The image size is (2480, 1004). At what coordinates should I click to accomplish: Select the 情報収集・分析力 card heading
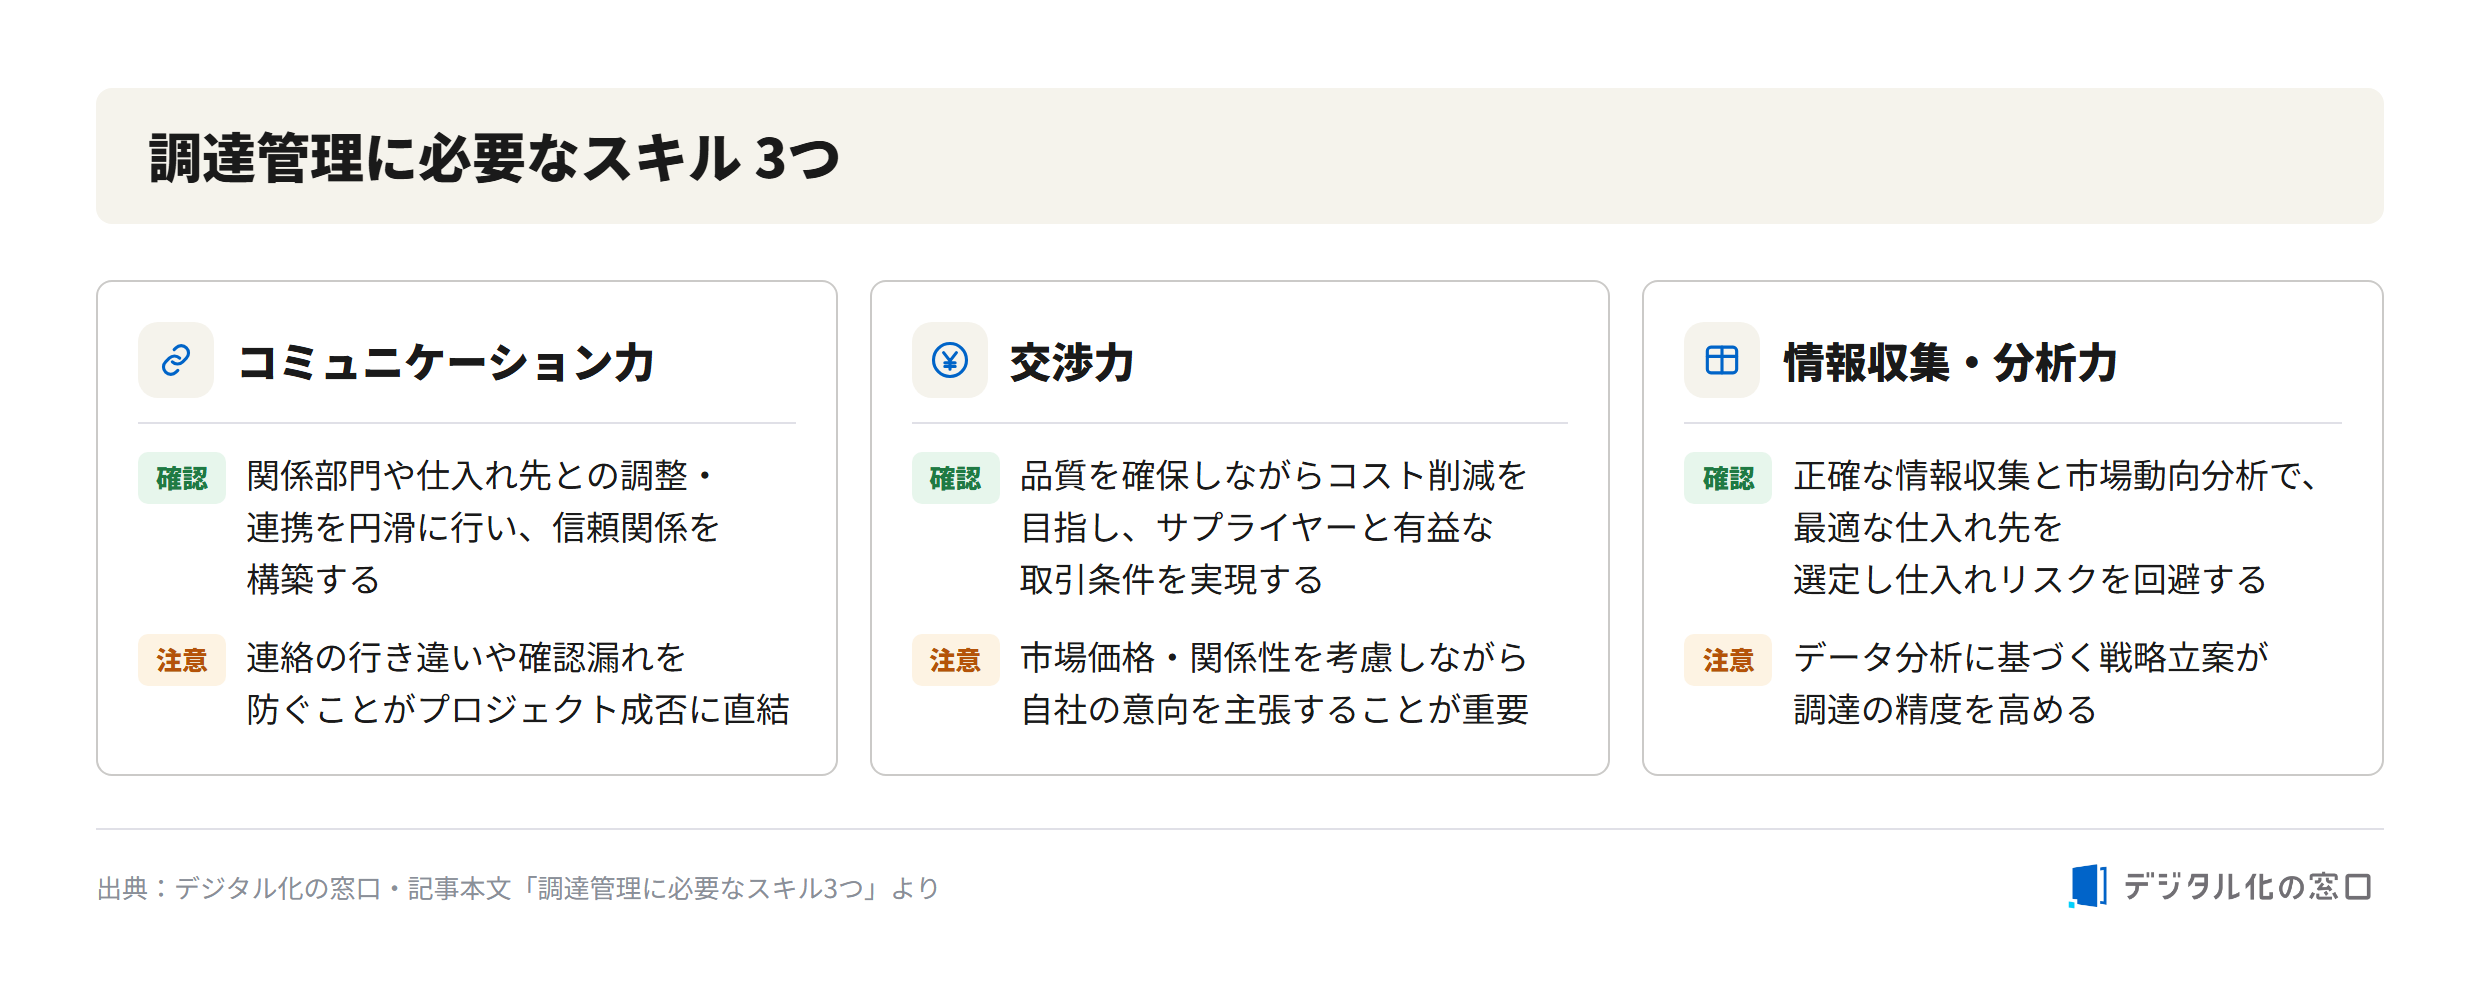coord(1951,362)
